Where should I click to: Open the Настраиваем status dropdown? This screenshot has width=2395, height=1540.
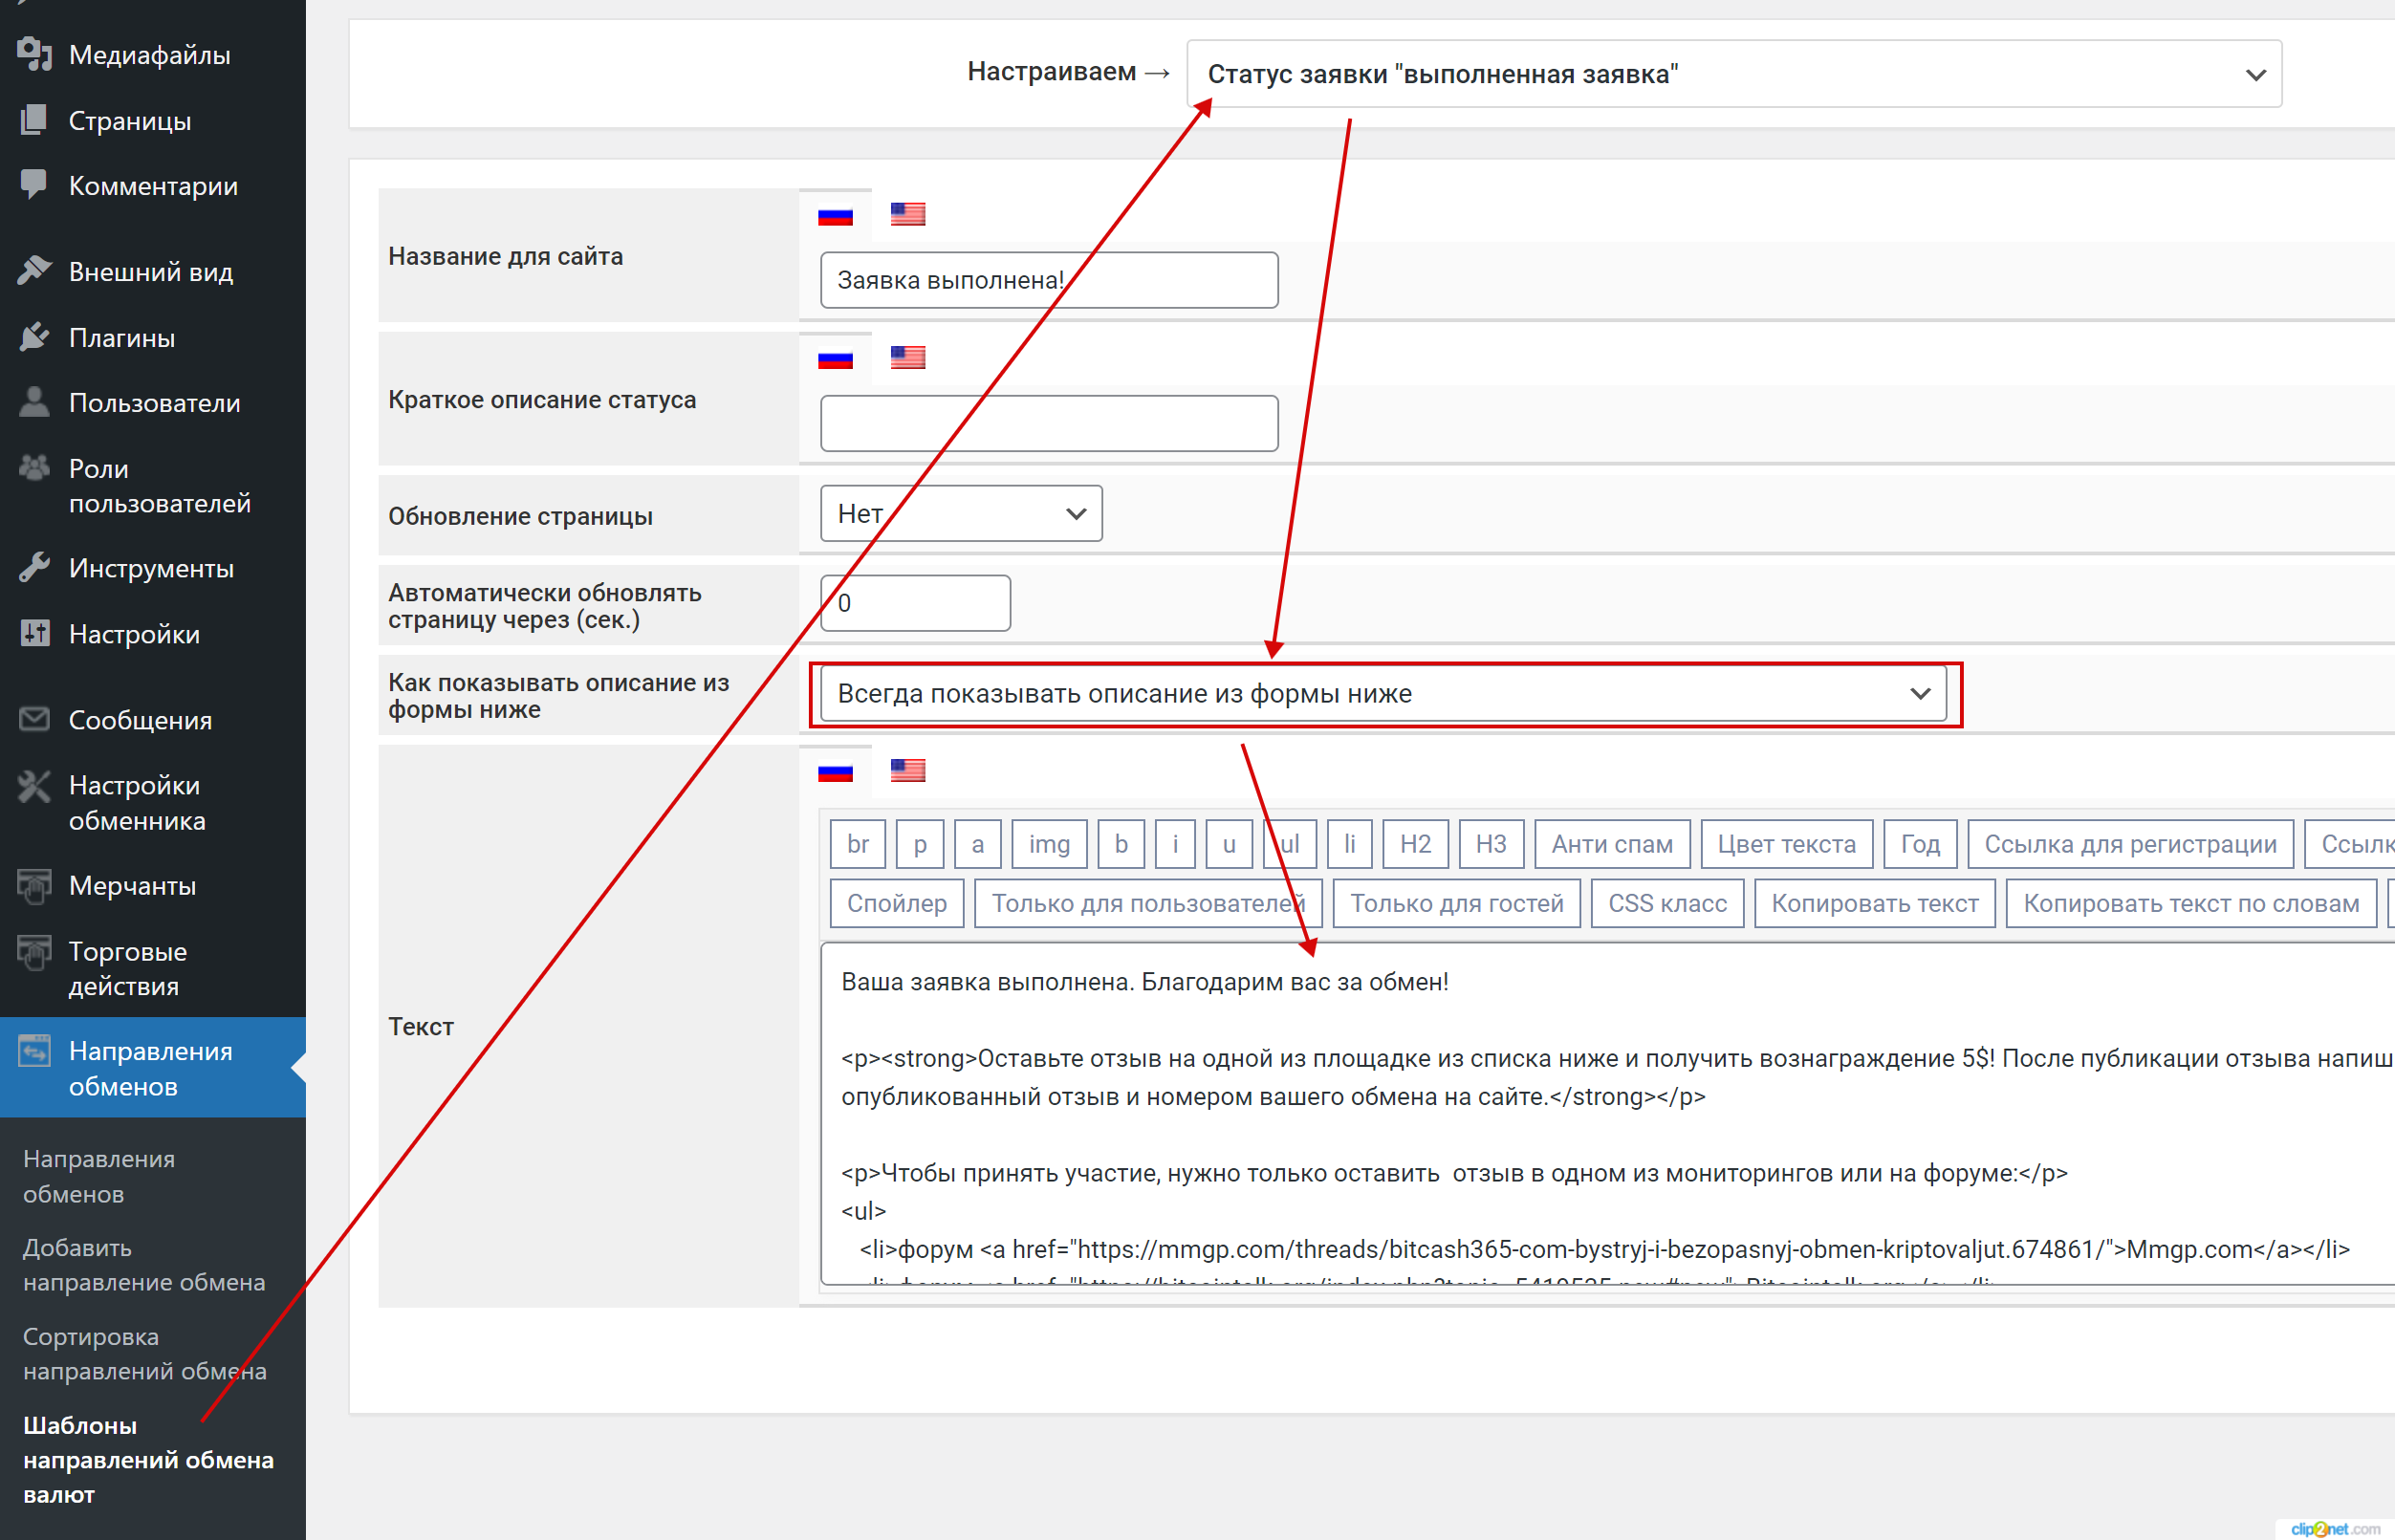pyautogui.click(x=1733, y=74)
